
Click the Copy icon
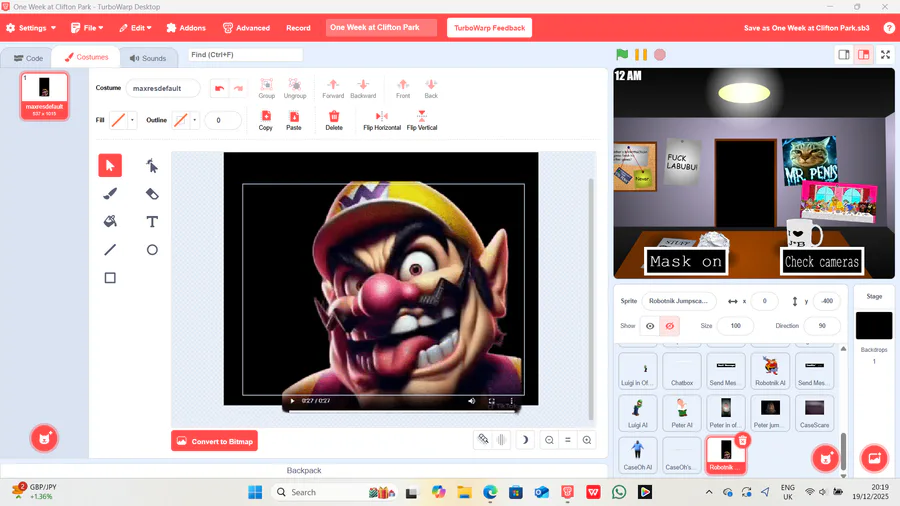[x=266, y=120]
